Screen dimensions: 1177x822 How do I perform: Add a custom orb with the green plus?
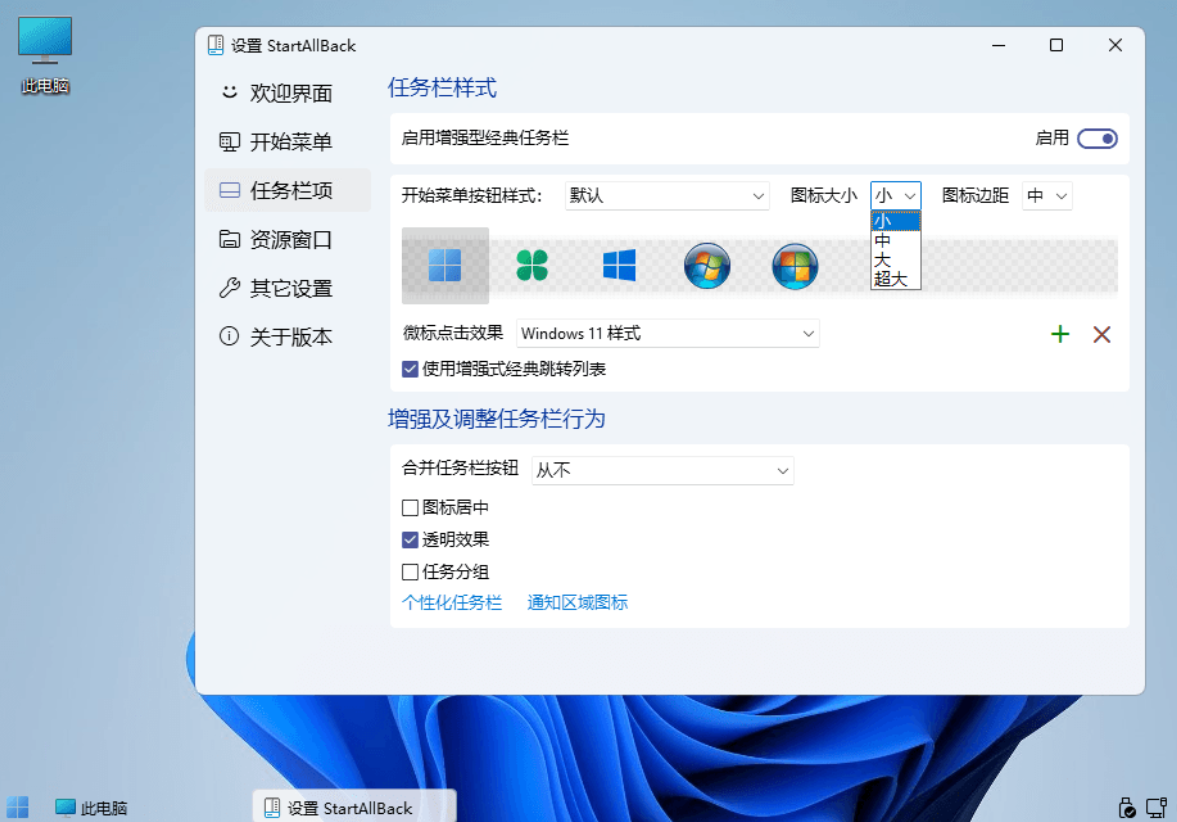1059,333
